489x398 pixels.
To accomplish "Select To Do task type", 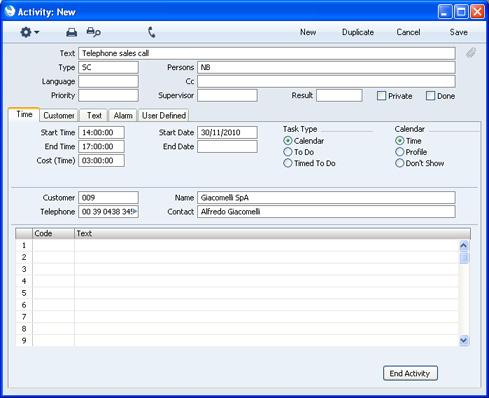I will click(288, 152).
